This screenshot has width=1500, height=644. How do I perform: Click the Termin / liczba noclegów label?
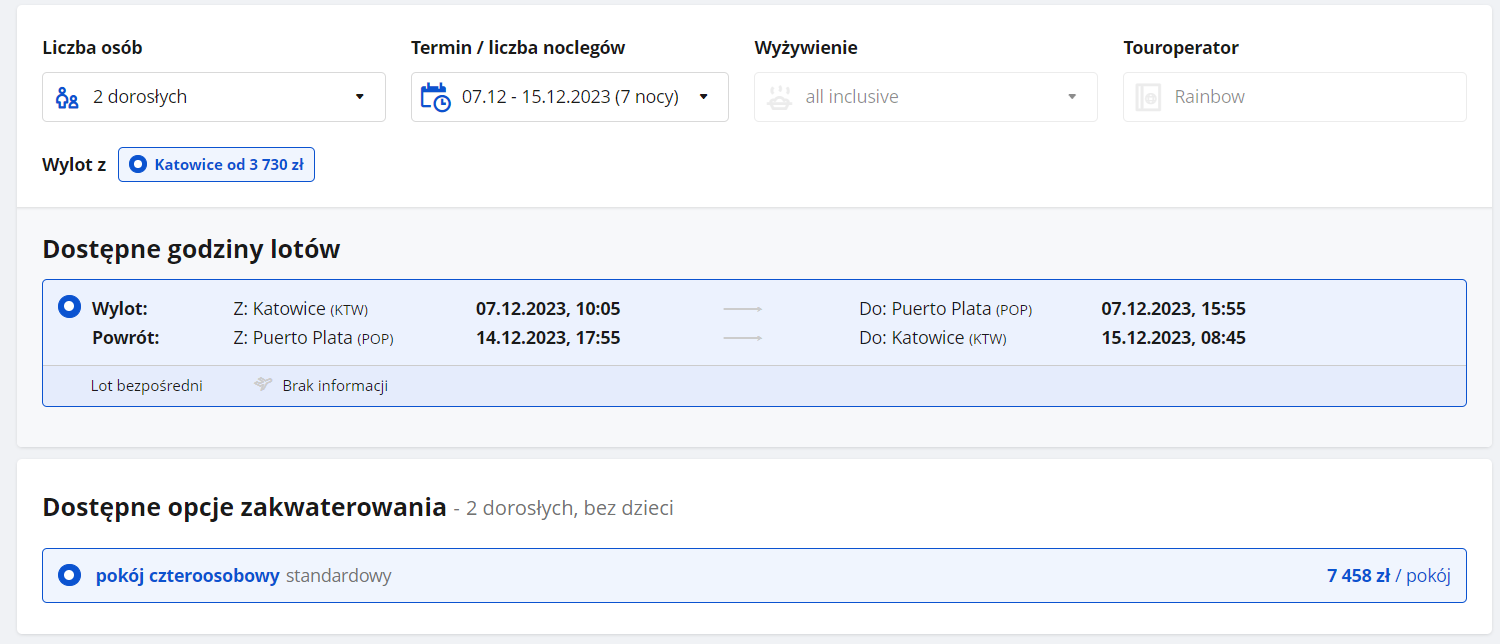[518, 47]
